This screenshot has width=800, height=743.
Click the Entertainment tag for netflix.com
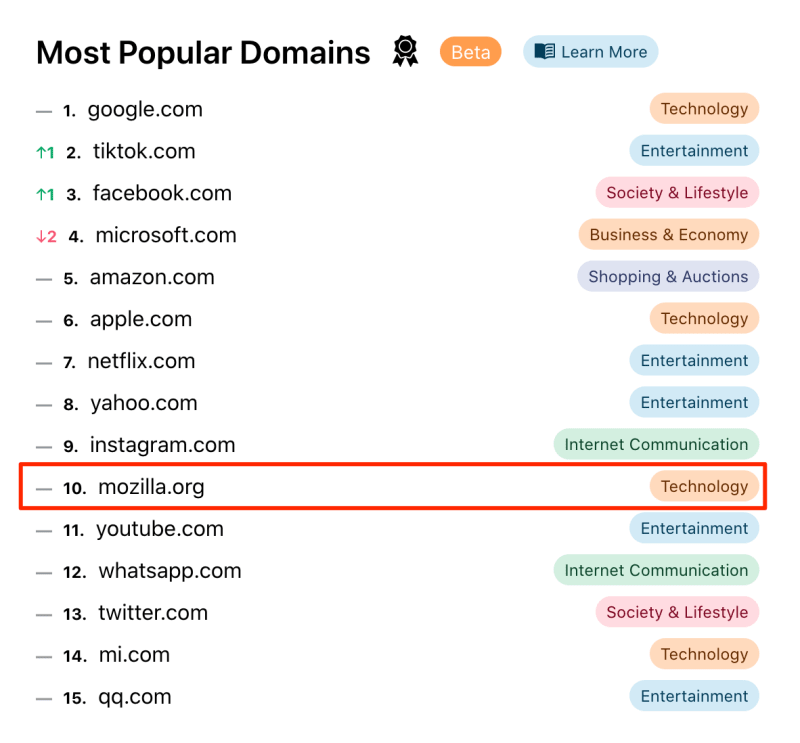(694, 360)
